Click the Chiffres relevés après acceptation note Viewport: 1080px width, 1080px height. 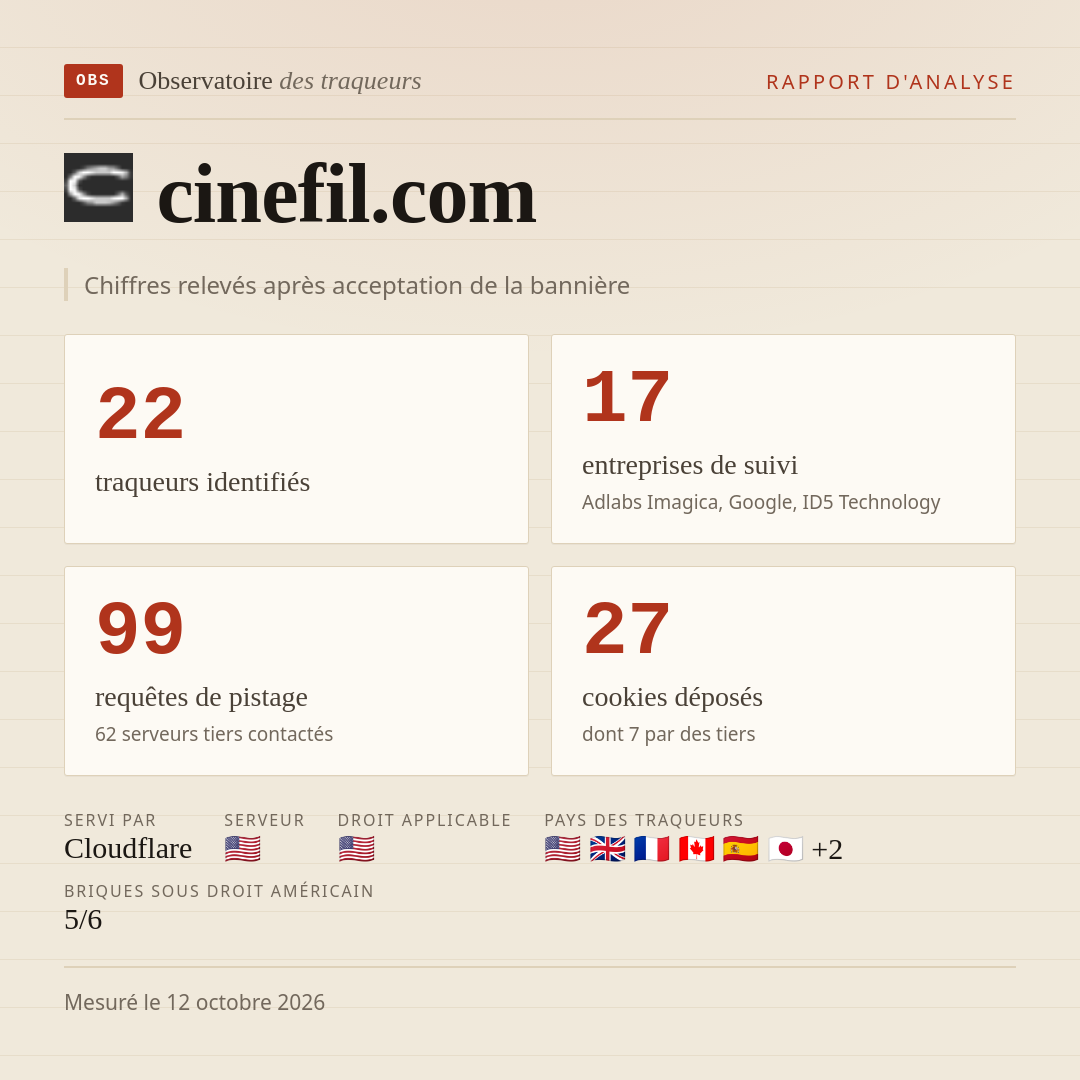click(357, 286)
